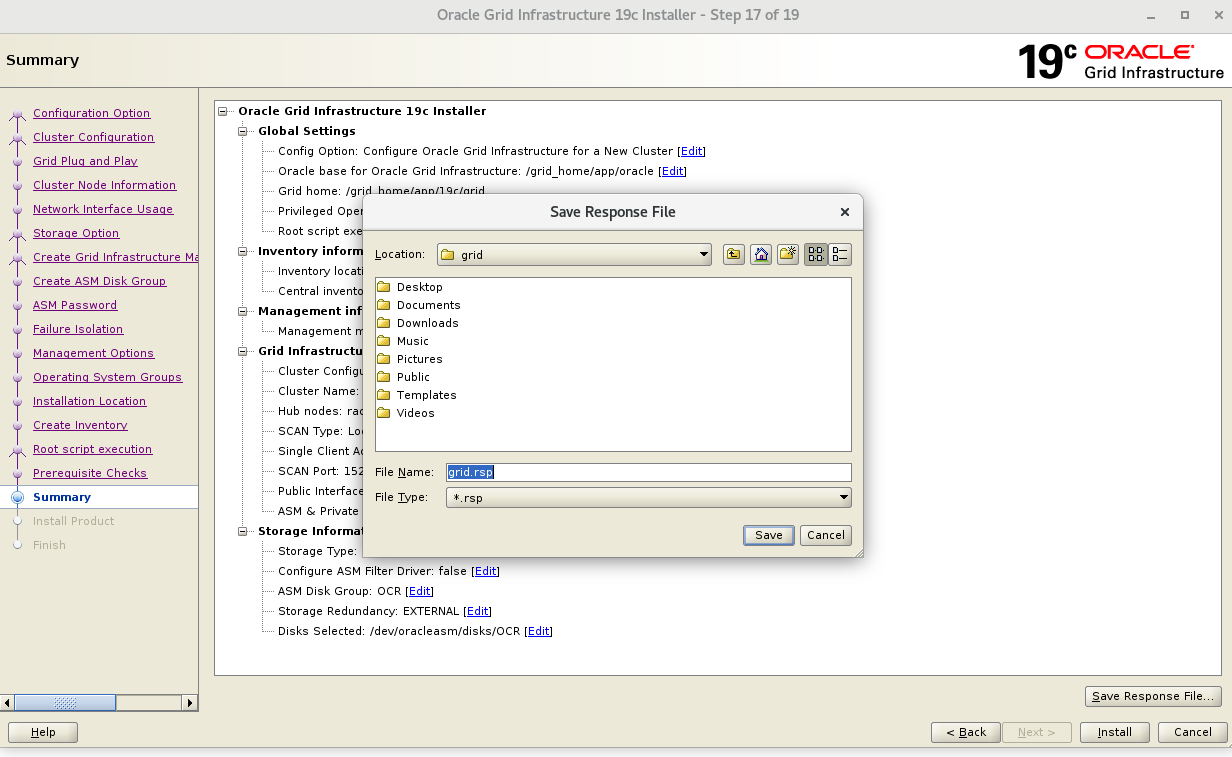Image resolution: width=1232 pixels, height=757 pixels.
Task: Click the Downloads folder icon
Action: 383,323
